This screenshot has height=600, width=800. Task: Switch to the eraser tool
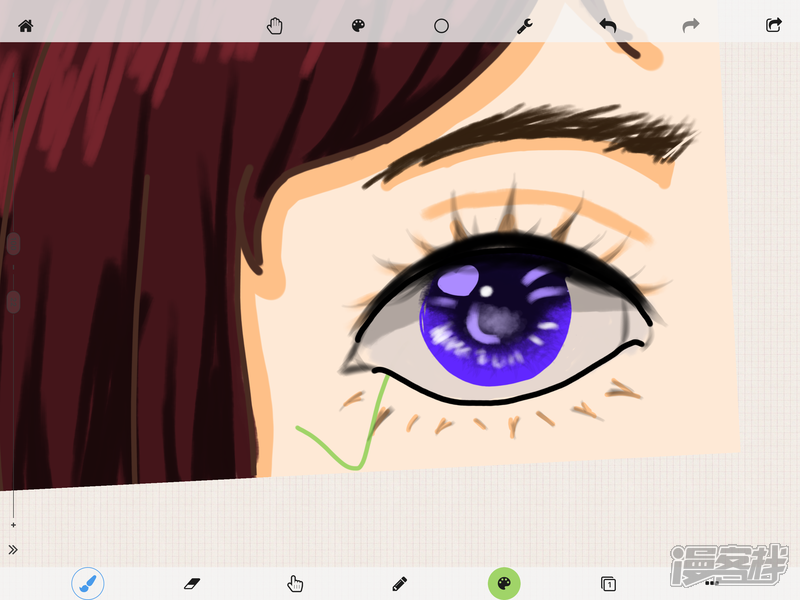[192, 583]
